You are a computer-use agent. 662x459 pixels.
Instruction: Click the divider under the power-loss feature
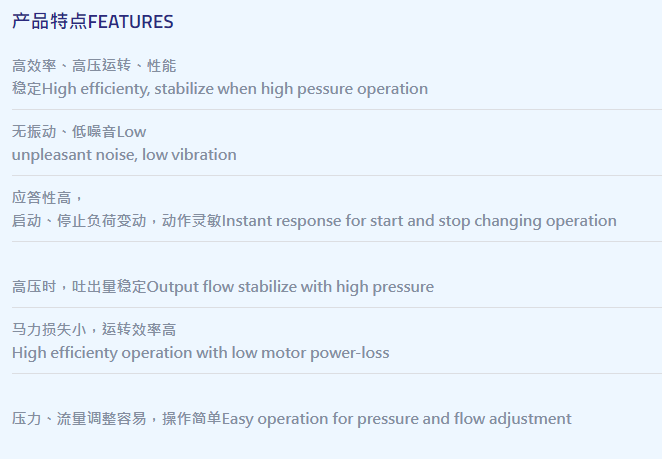coord(337,373)
